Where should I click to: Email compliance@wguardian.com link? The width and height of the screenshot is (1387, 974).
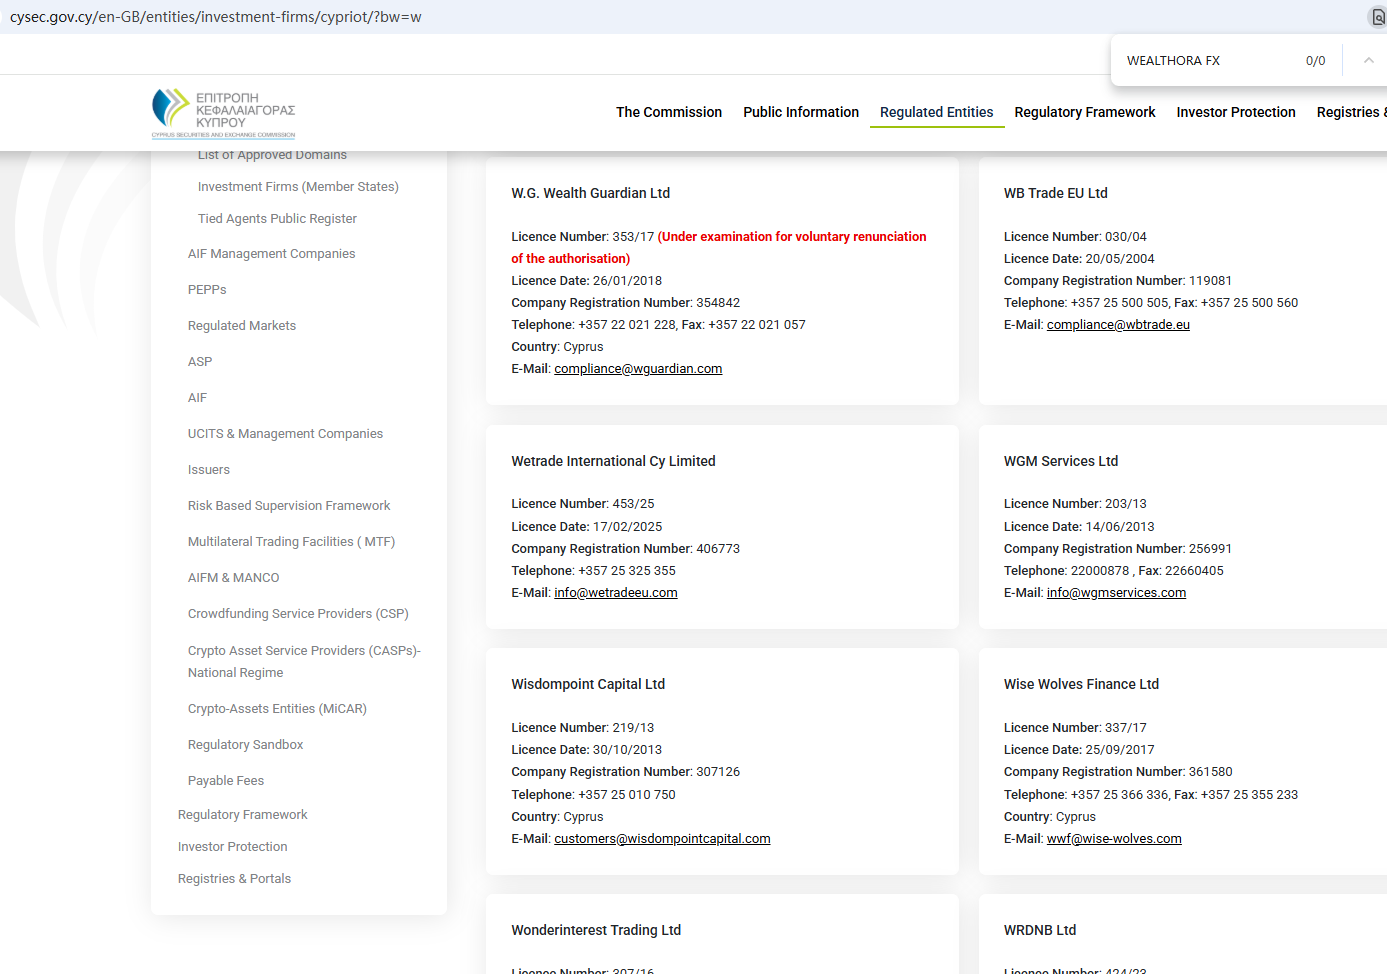638,369
